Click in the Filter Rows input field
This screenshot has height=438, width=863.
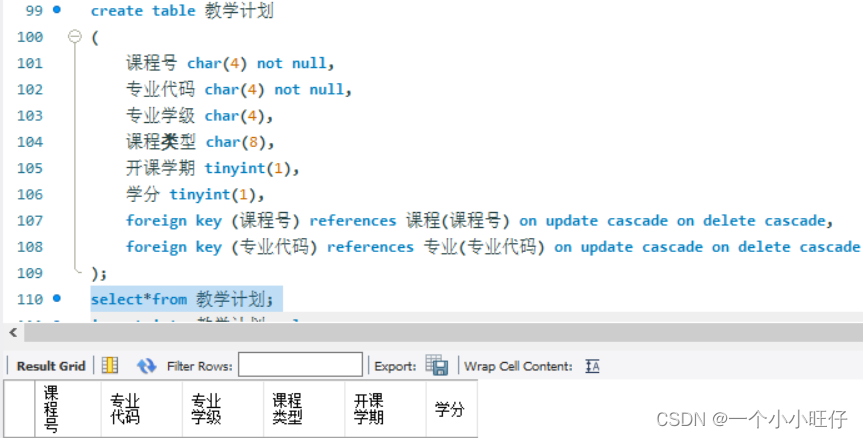[300, 365]
